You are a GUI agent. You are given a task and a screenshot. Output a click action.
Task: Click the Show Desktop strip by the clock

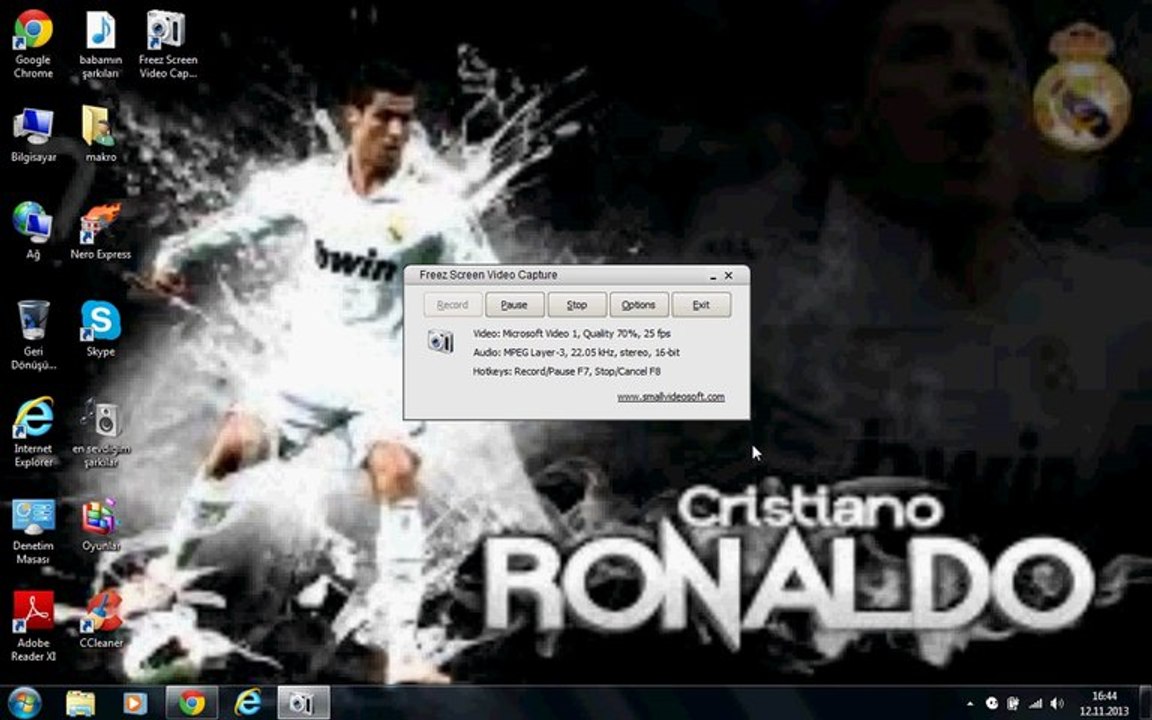(x=1146, y=703)
